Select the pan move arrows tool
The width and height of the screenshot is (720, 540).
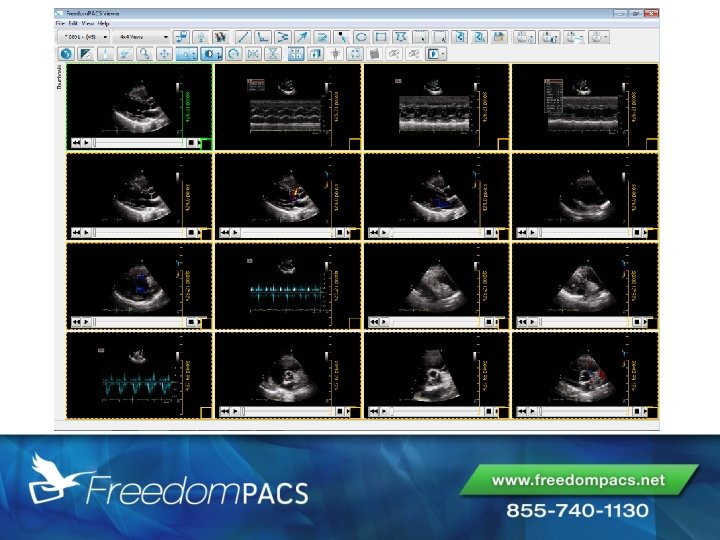(x=164, y=54)
